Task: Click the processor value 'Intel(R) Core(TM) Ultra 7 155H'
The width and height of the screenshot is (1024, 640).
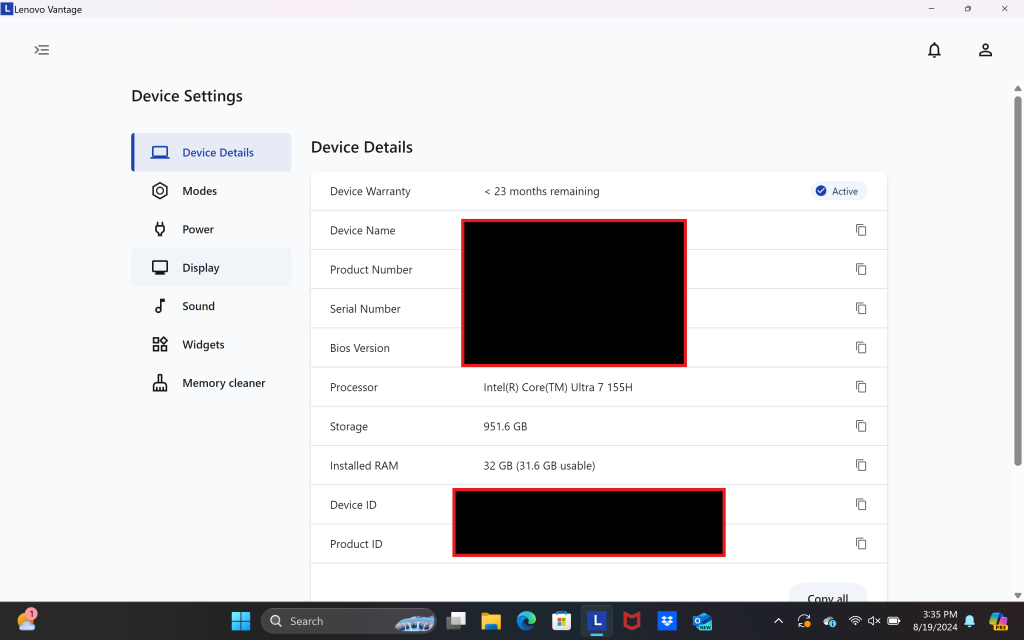Action: pyautogui.click(x=558, y=387)
